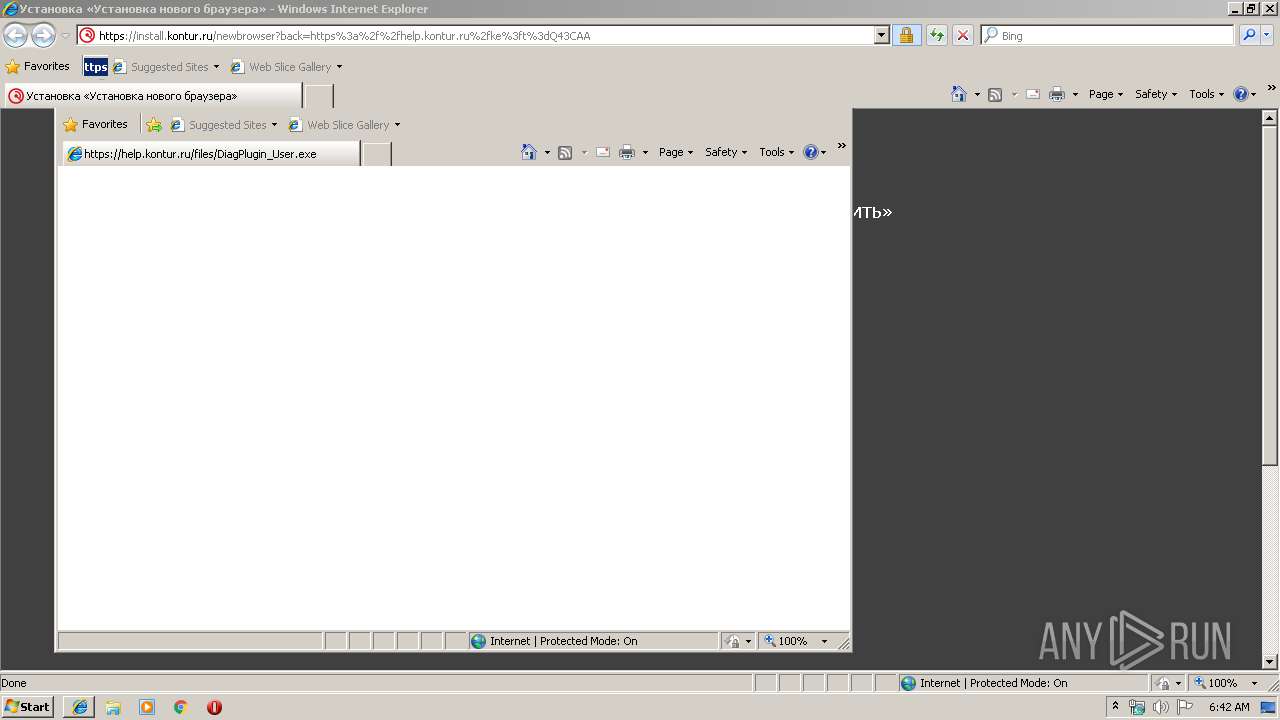Image resolution: width=1280 pixels, height=720 pixels.
Task: Open the zoom dropdown arrow in the embedded window
Action: [x=824, y=641]
